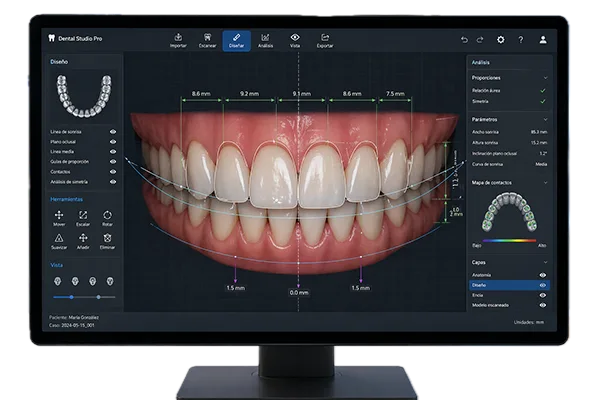Click the Herramientas section heading
Image resolution: width=600 pixels, height=400 pixels.
coord(67,199)
